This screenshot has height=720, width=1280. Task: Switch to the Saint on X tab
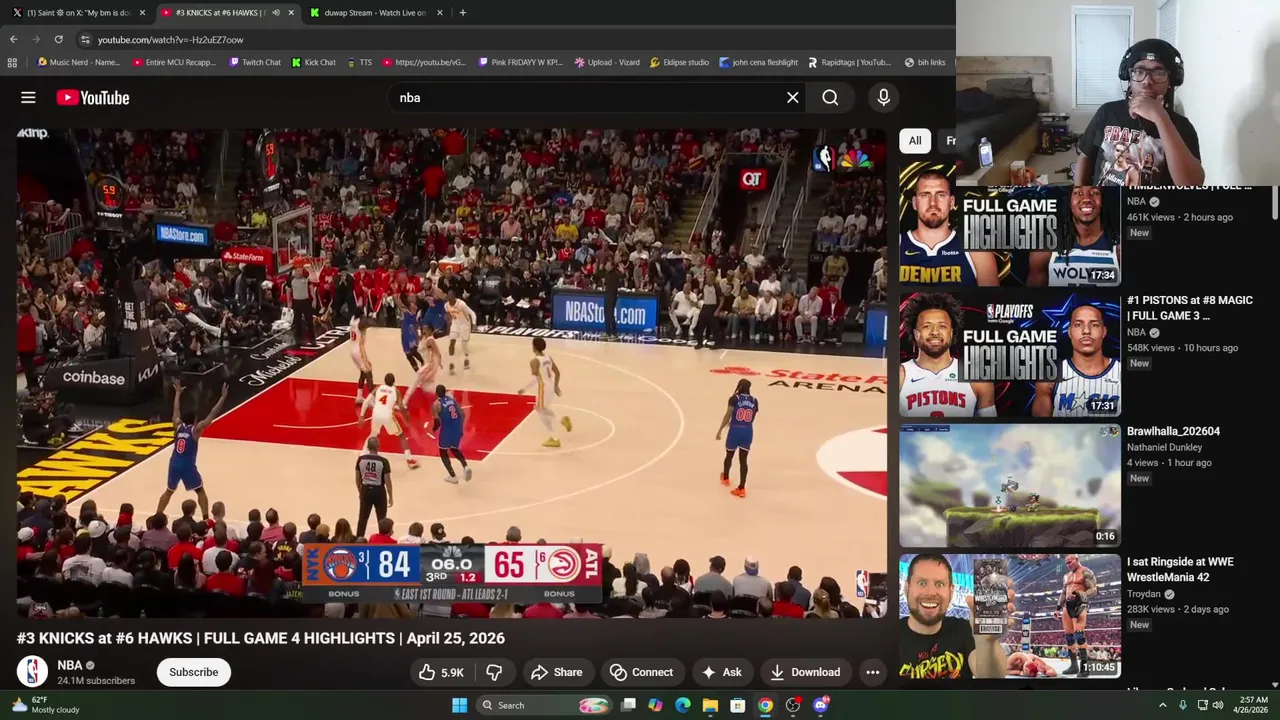coord(78,12)
